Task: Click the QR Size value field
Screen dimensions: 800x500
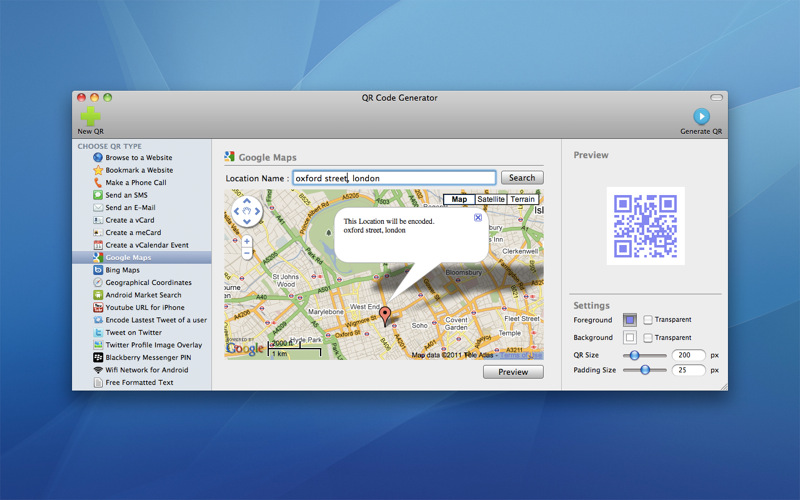Action: tap(688, 355)
